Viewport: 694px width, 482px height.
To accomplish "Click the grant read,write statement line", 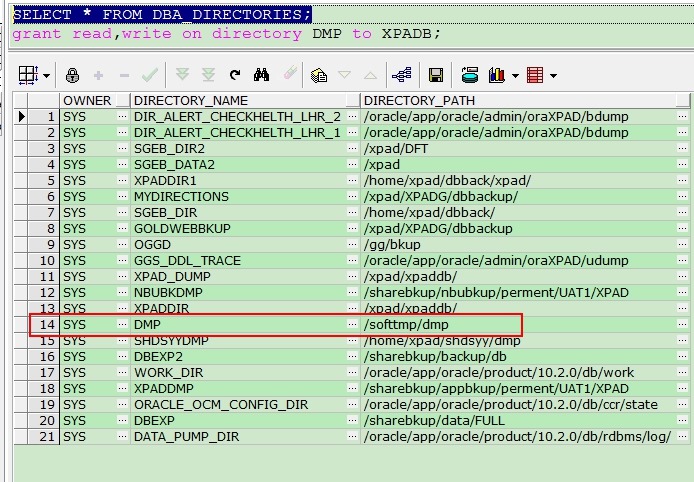I will tap(226, 34).
